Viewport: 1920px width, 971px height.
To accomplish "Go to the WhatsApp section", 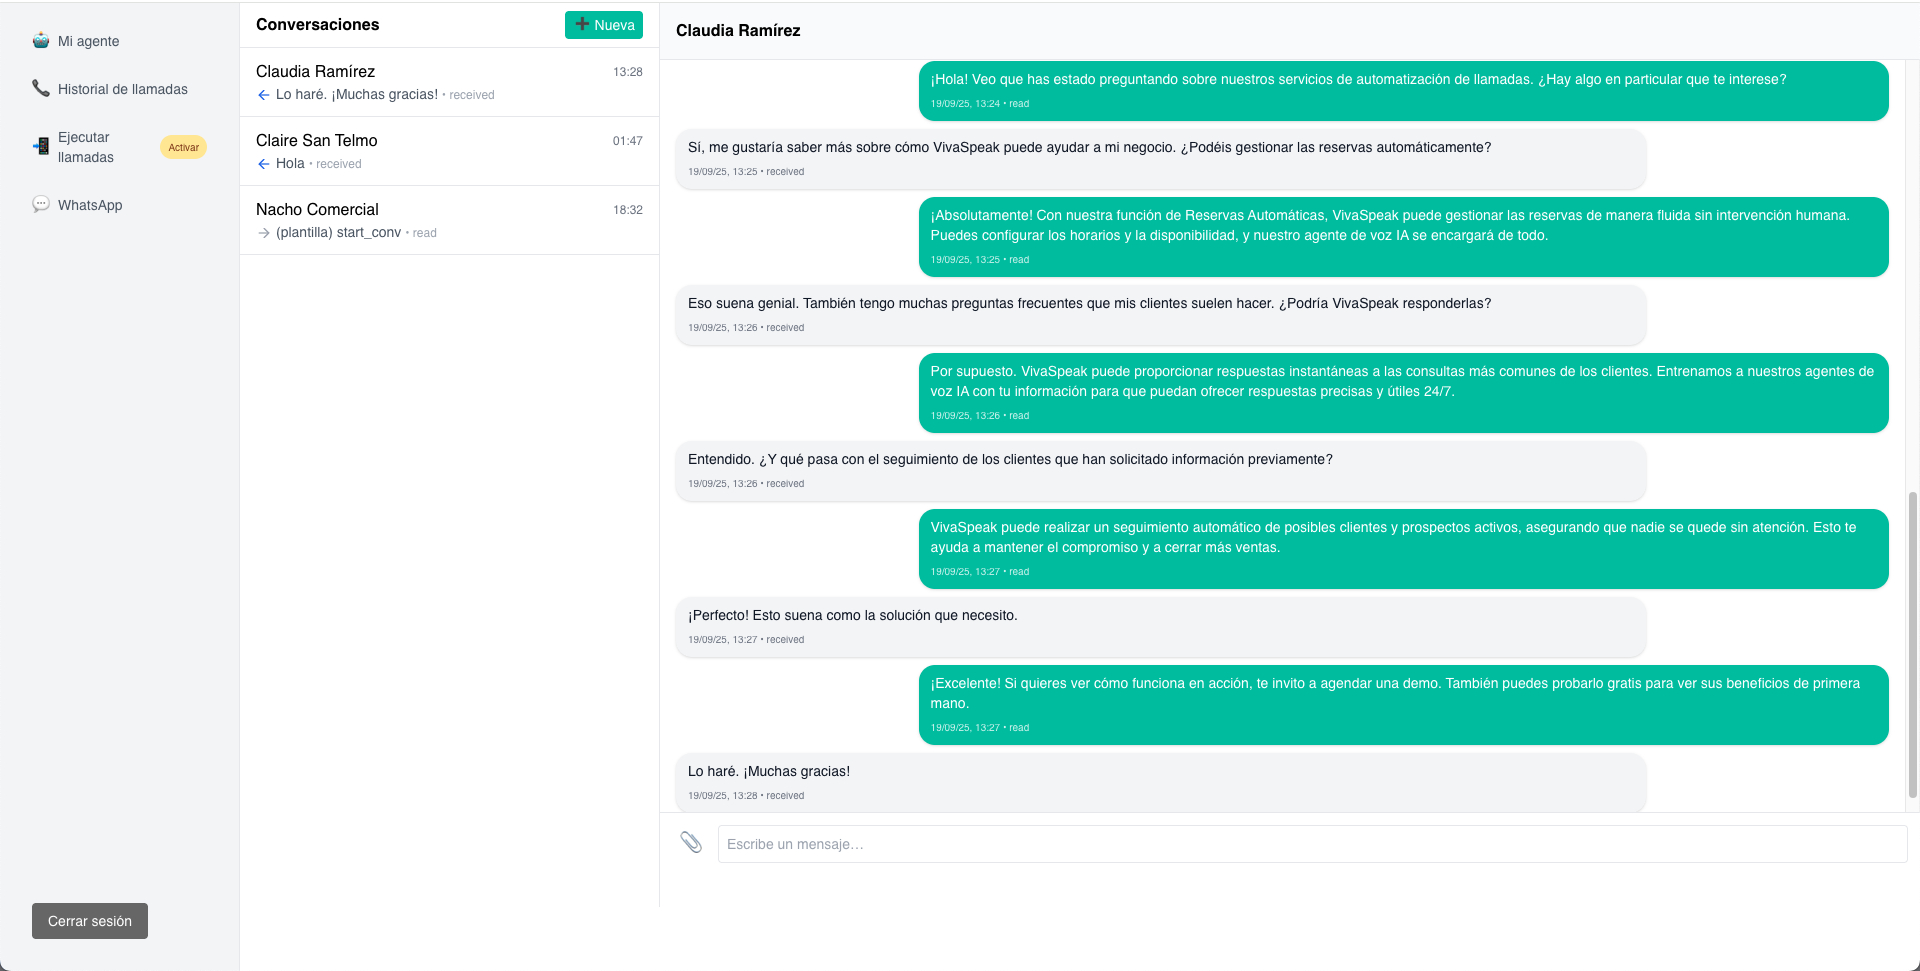I will click(x=90, y=205).
